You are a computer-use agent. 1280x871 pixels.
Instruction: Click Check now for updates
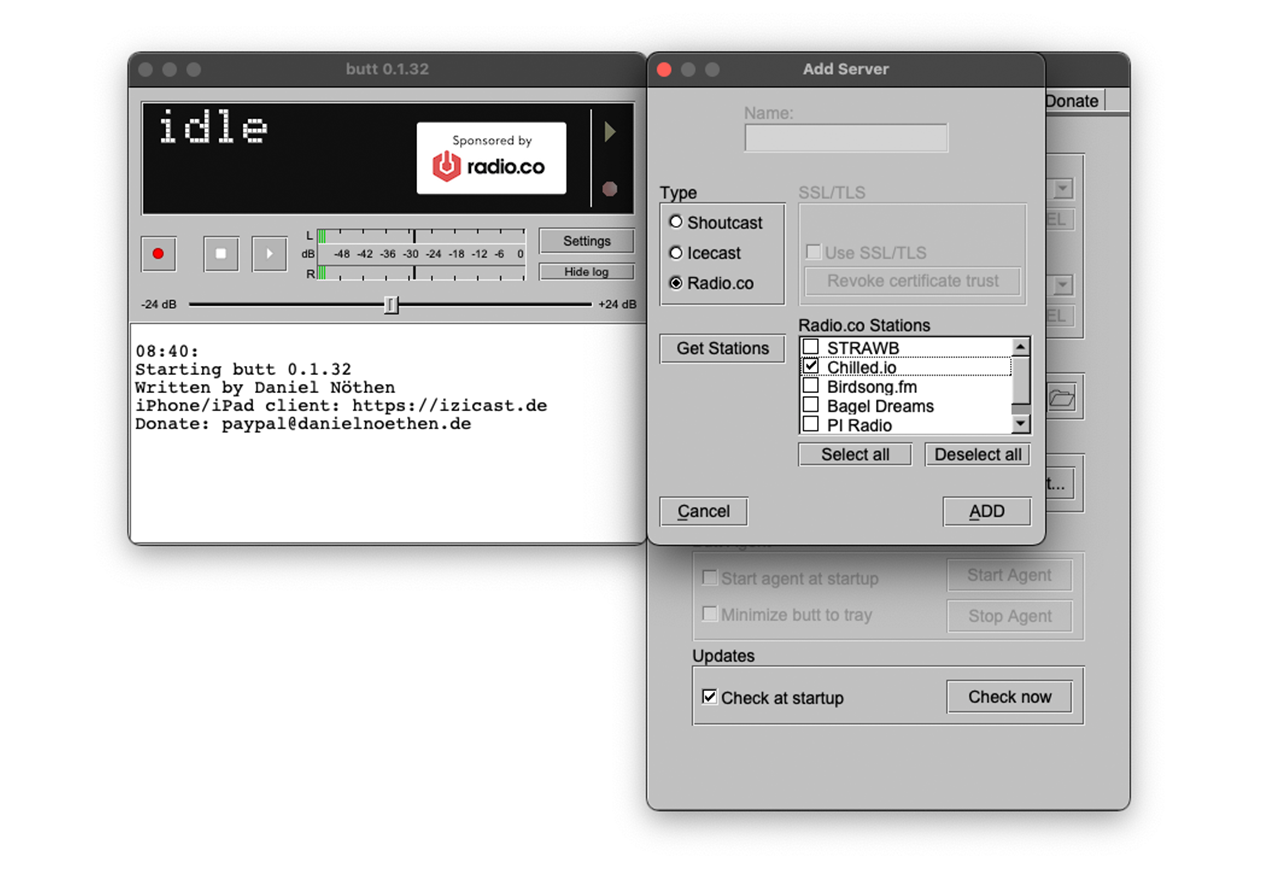(x=1009, y=697)
